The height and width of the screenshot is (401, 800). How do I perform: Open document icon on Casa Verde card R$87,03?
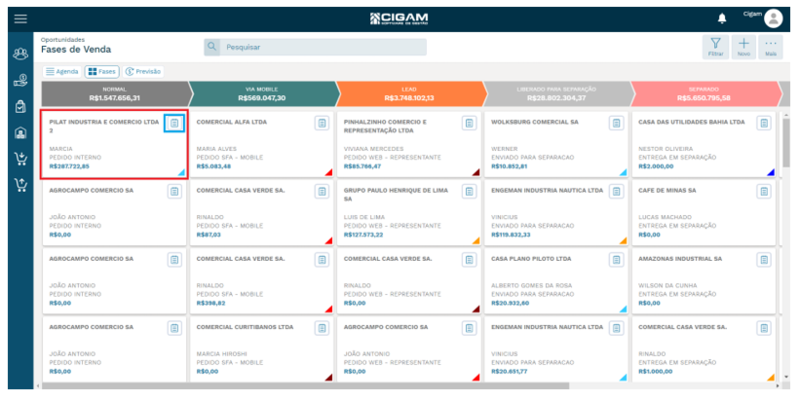(x=322, y=191)
